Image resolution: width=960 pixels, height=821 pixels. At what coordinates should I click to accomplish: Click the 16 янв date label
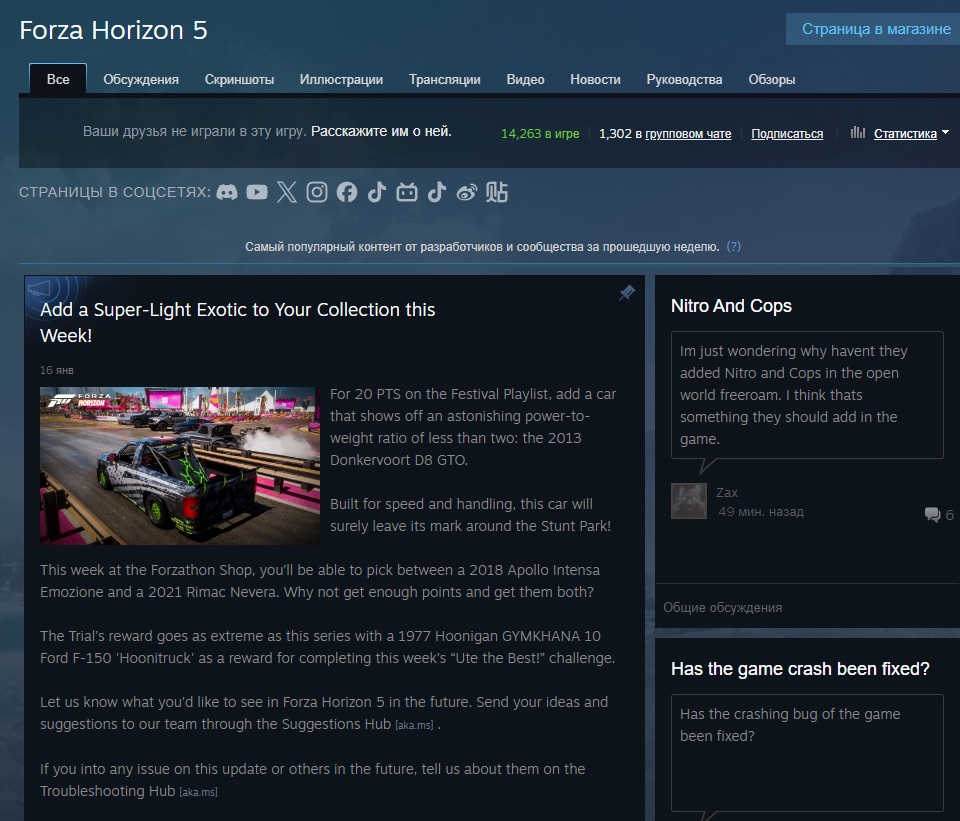[57, 370]
